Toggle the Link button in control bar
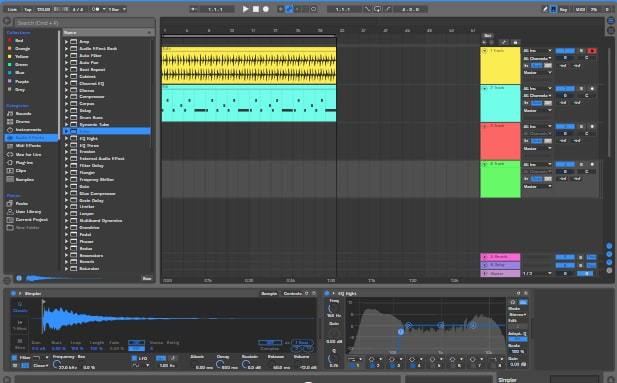The width and height of the screenshot is (617, 383). pyautogui.click(x=13, y=9)
